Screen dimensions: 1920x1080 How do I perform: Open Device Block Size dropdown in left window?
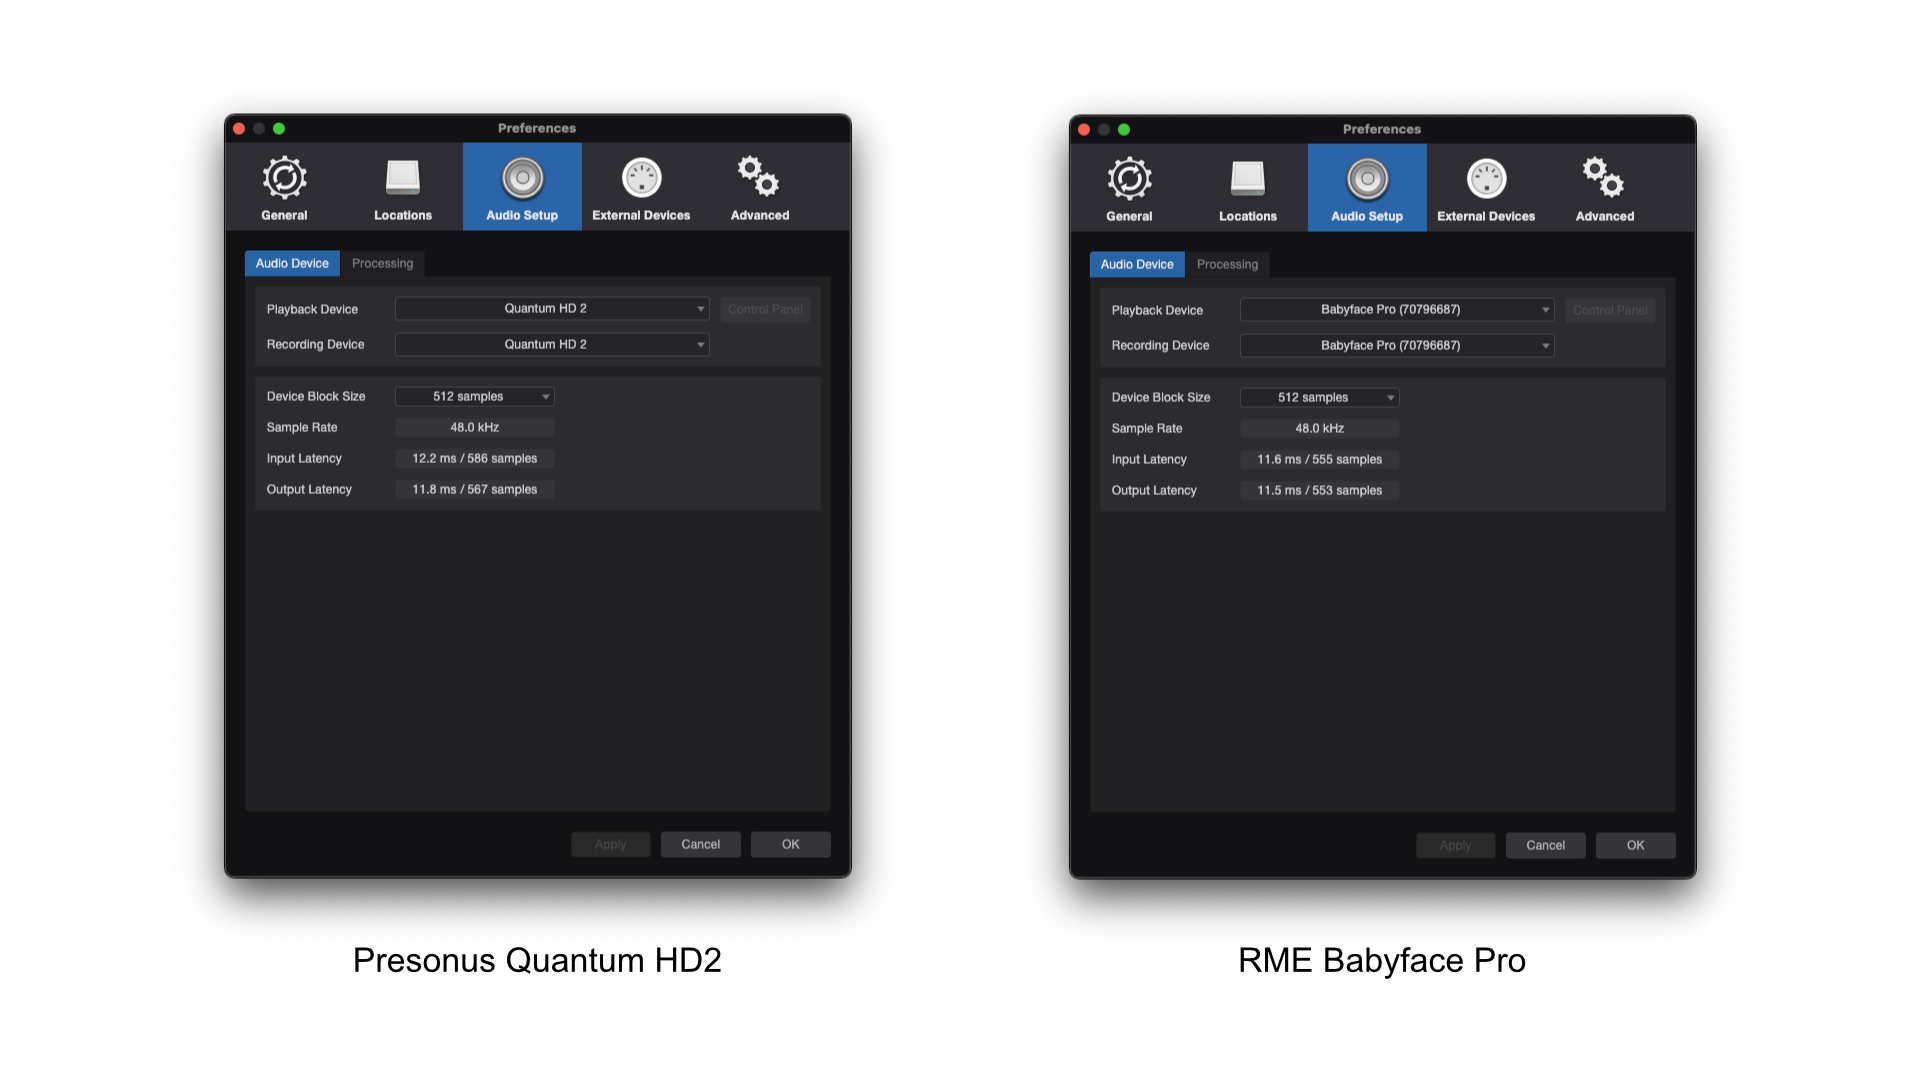pyautogui.click(x=475, y=397)
